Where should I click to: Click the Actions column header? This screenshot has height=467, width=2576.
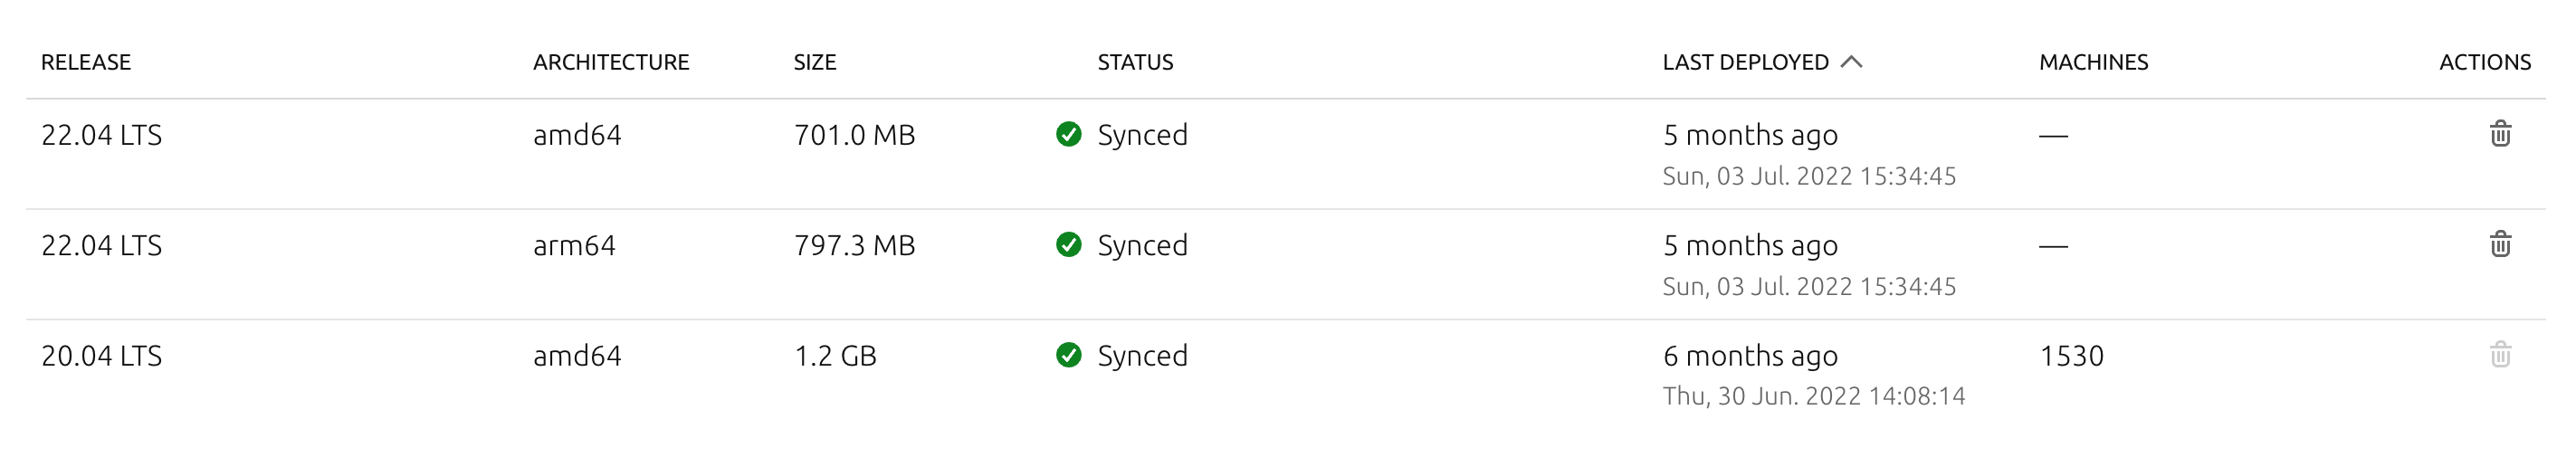[2484, 62]
